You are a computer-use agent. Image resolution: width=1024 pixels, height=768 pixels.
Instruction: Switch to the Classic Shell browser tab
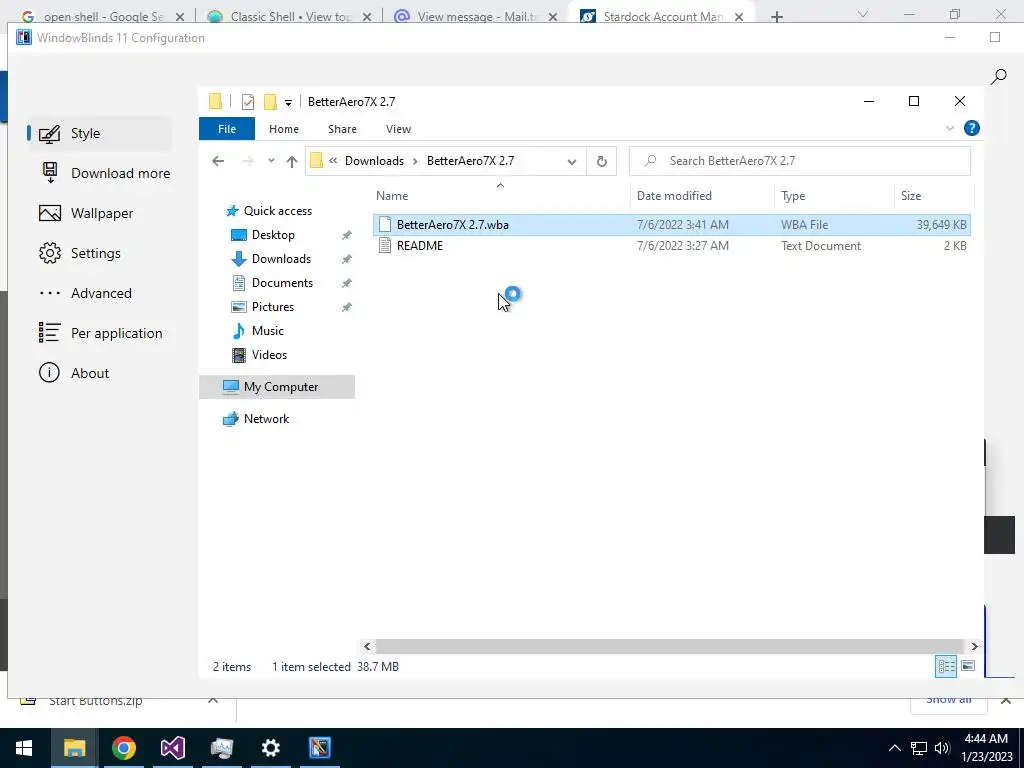click(x=291, y=16)
